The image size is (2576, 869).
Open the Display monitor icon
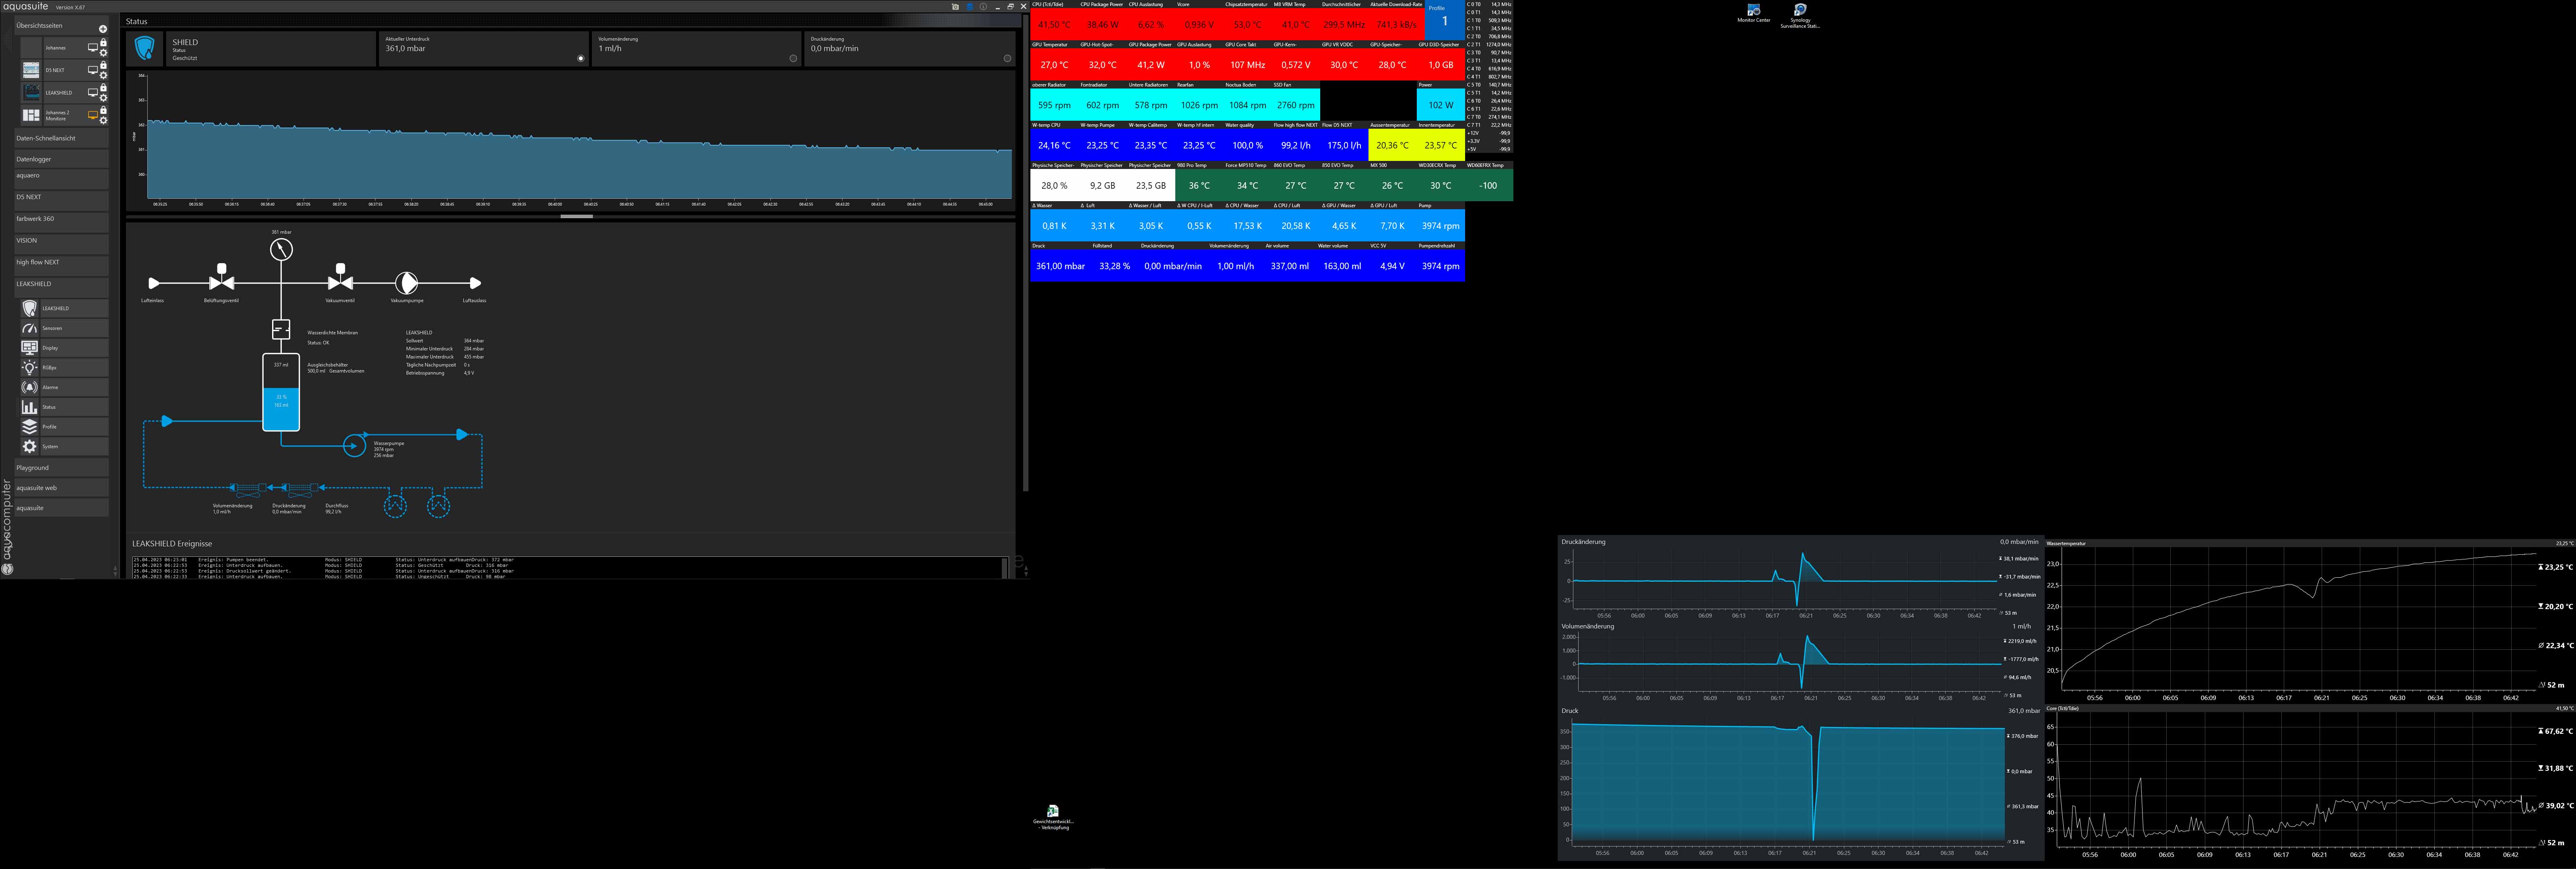pyautogui.click(x=30, y=348)
